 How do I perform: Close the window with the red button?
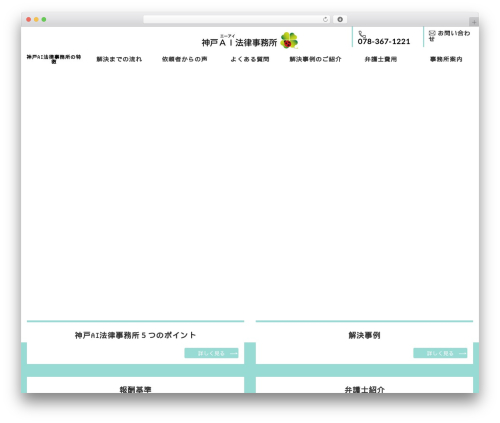[x=29, y=20]
